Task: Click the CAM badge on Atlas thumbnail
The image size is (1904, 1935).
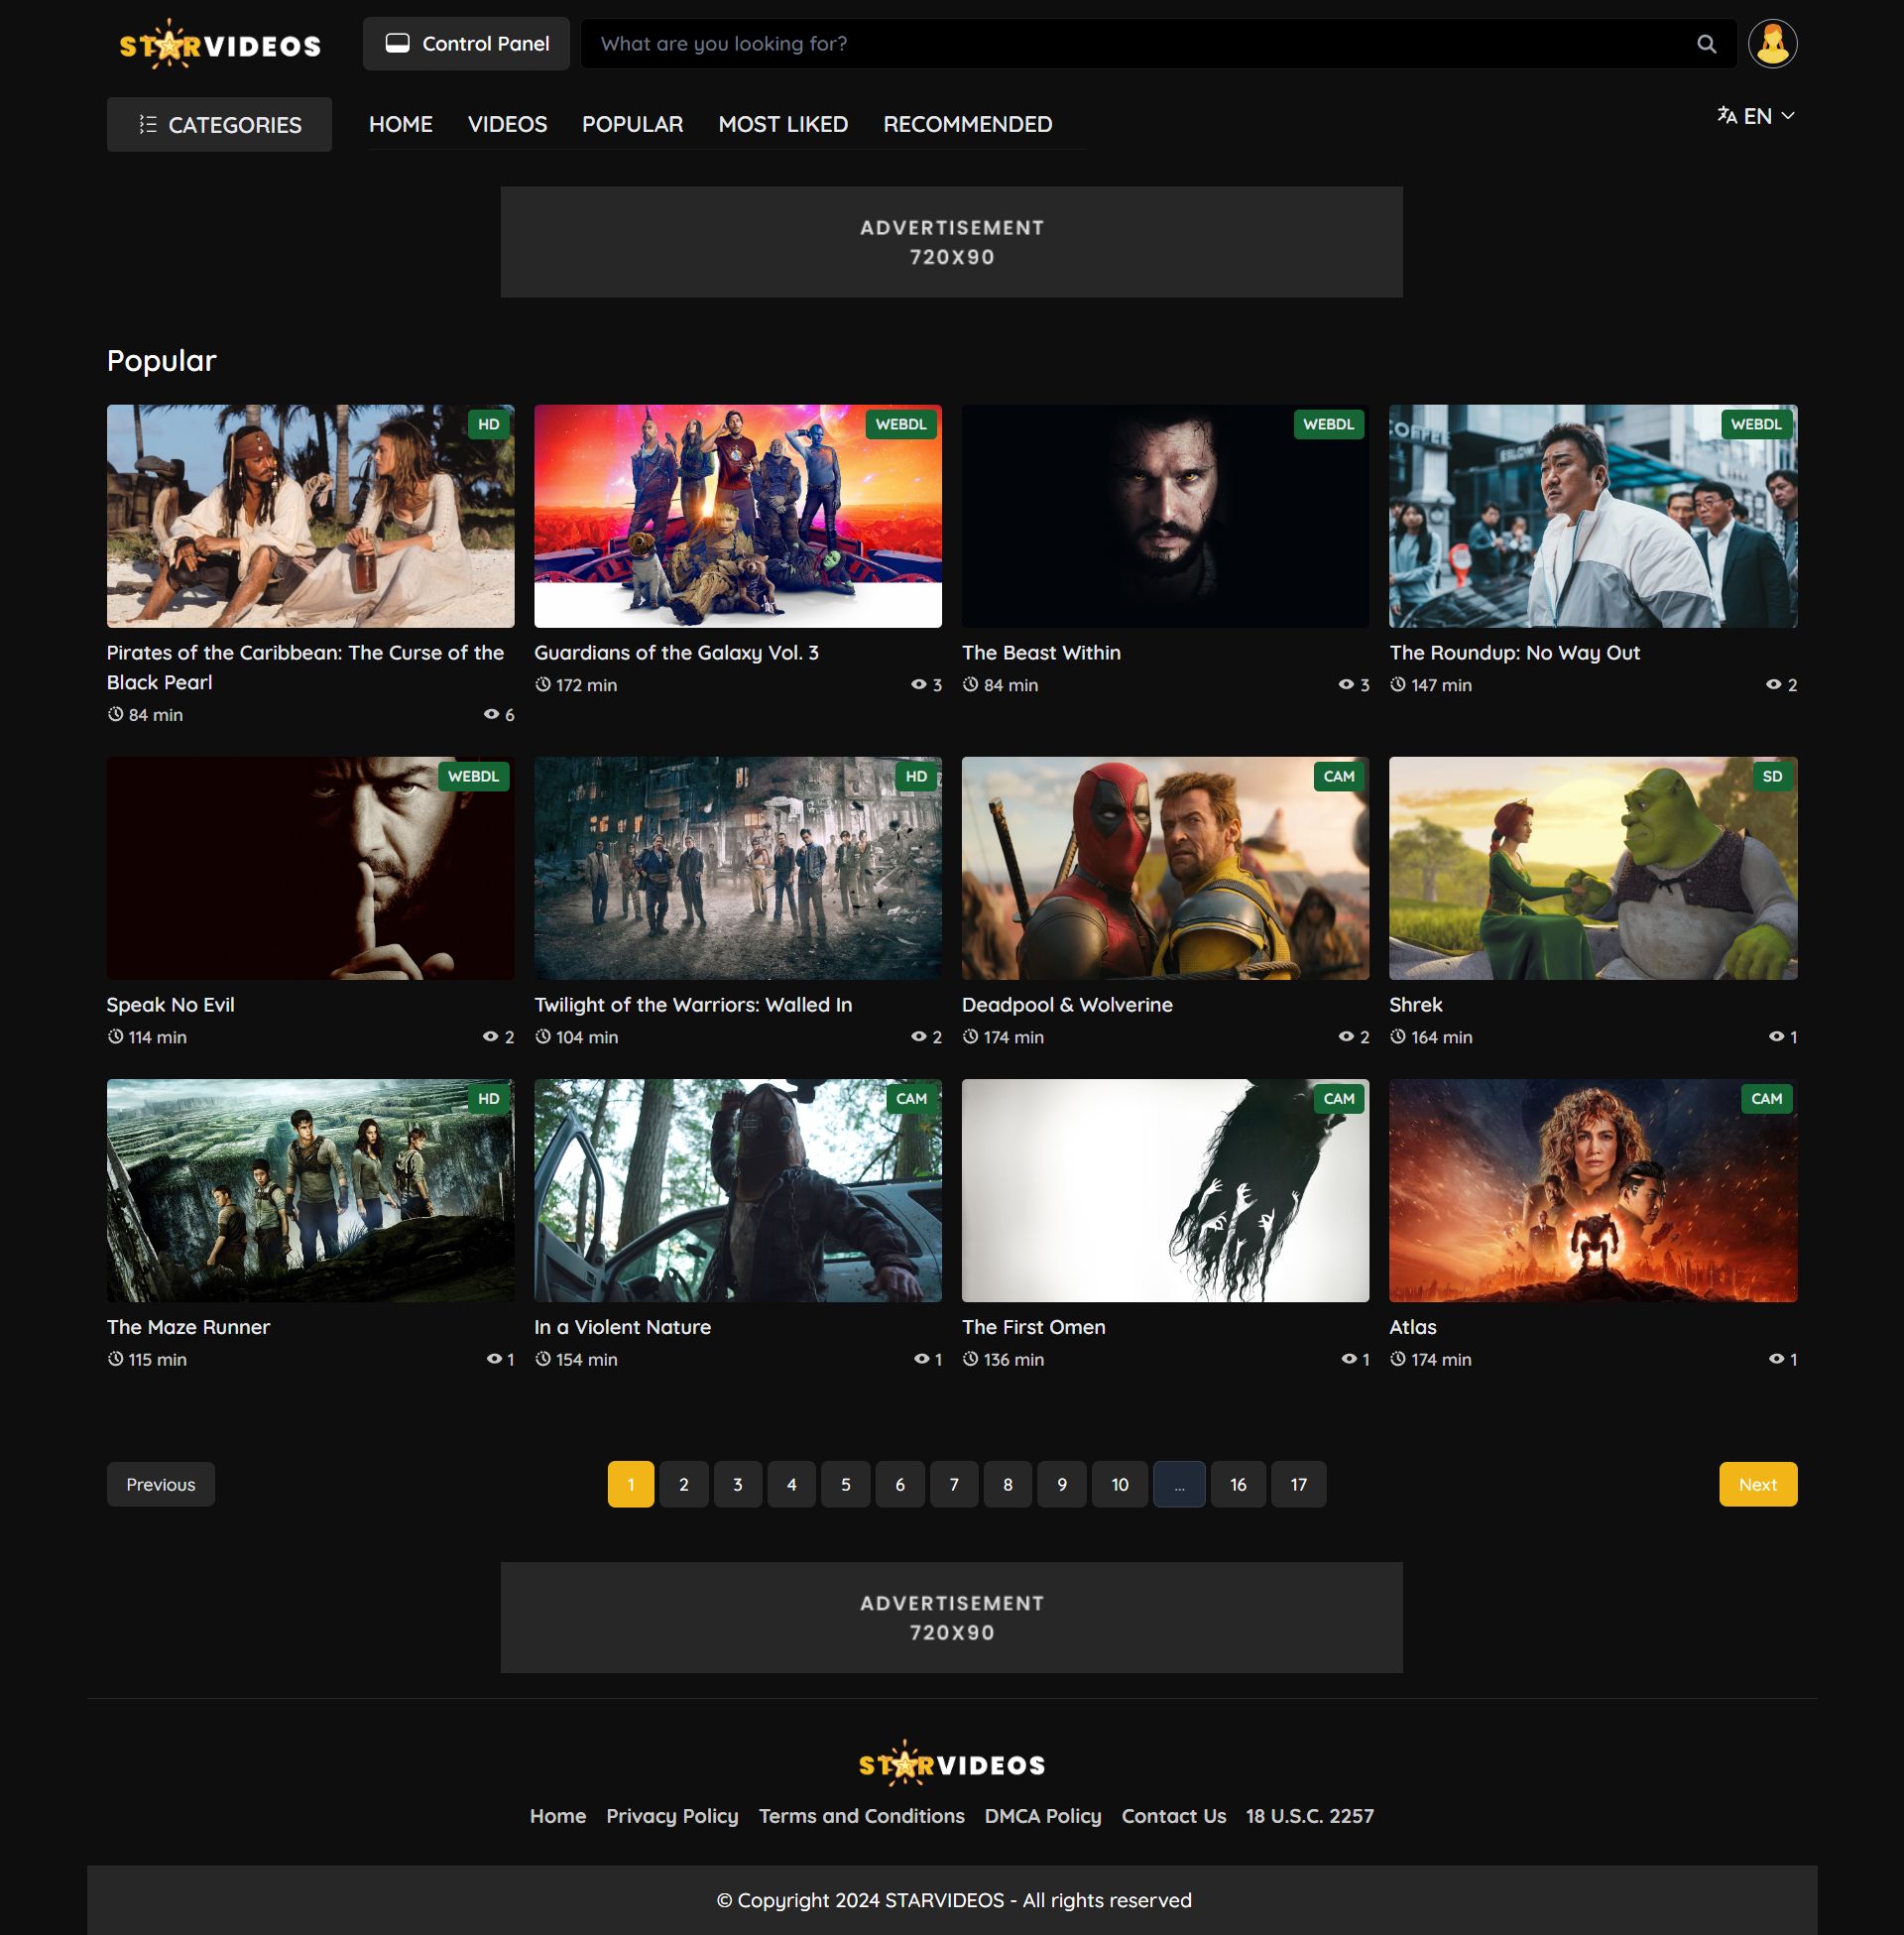Action: point(1766,1098)
